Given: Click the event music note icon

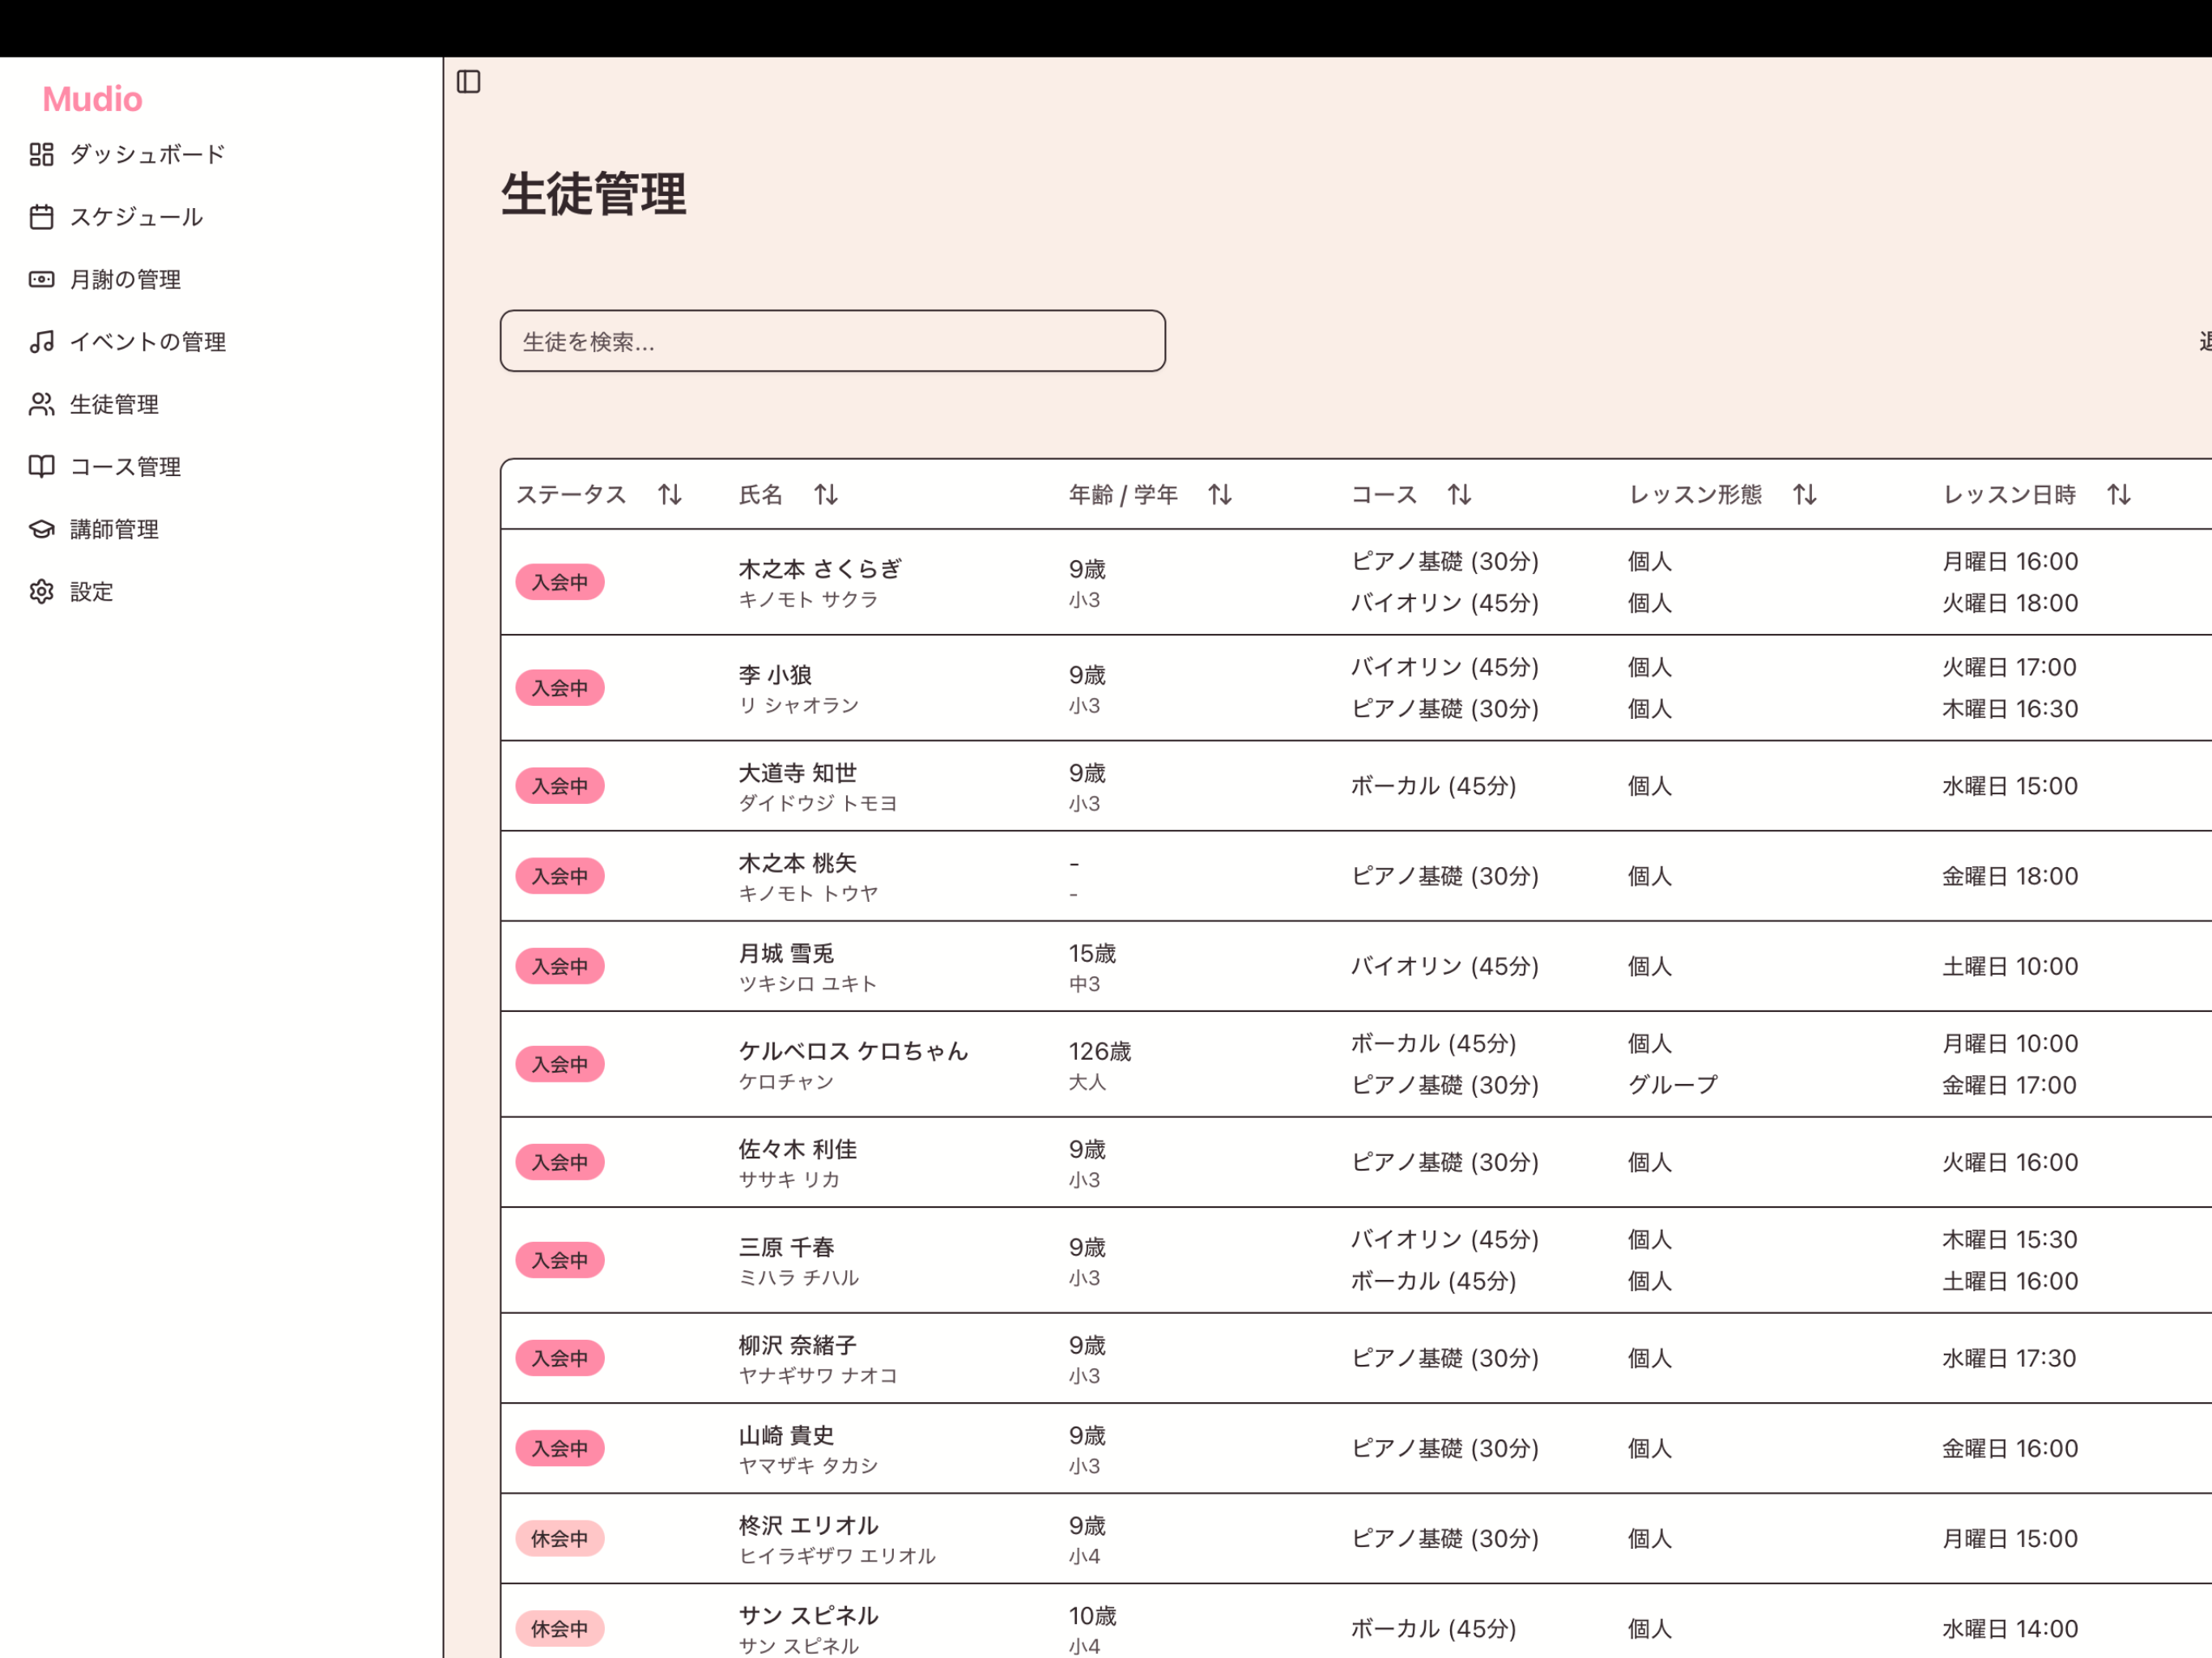Looking at the screenshot, I should [x=41, y=342].
